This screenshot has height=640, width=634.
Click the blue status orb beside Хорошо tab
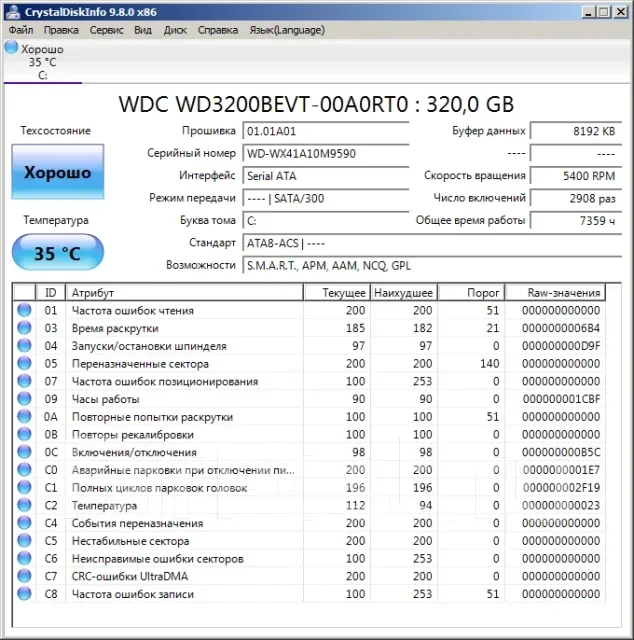(11, 47)
